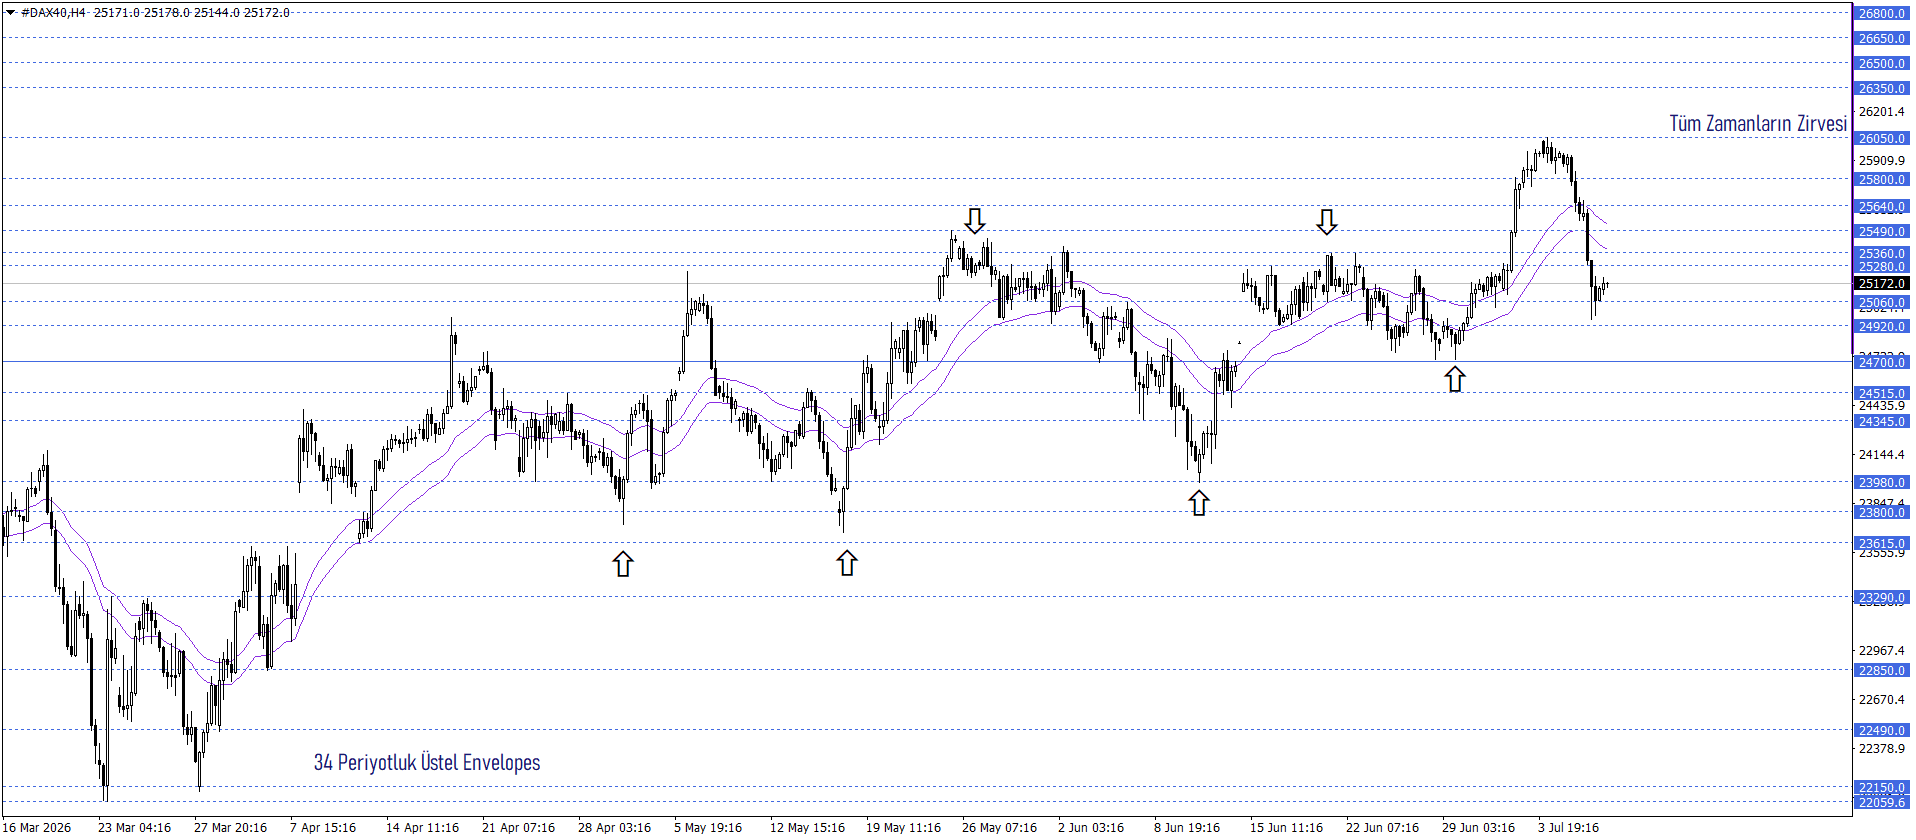Click the 22150.0 price level label
This screenshot has height=840, width=1916.
click(x=1881, y=788)
